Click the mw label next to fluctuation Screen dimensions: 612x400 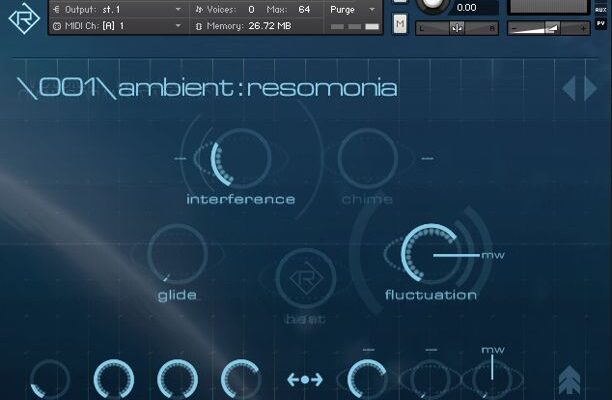492,256
